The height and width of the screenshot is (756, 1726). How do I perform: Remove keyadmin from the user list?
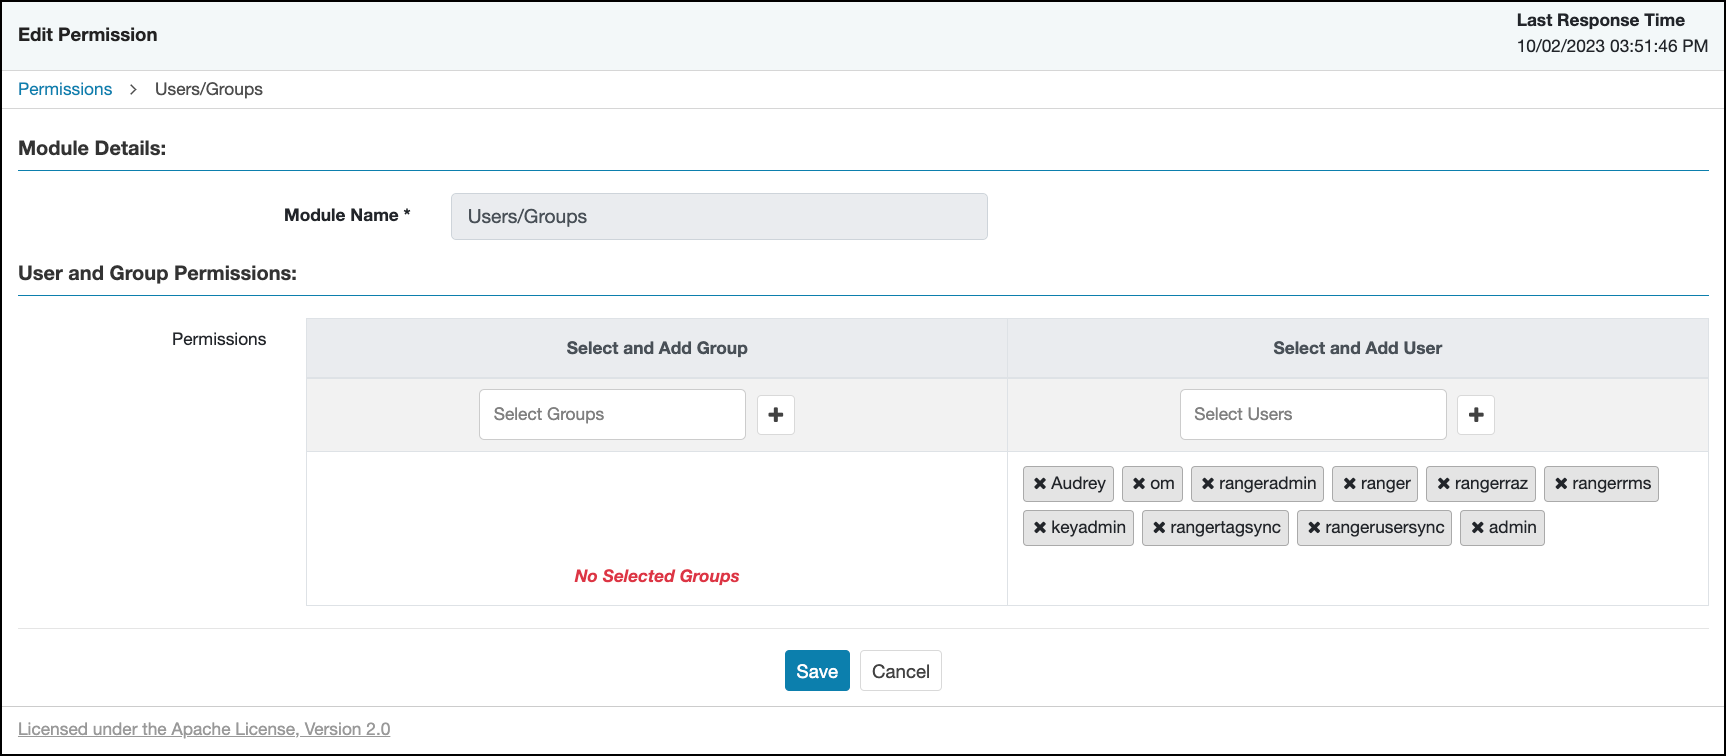1040,528
